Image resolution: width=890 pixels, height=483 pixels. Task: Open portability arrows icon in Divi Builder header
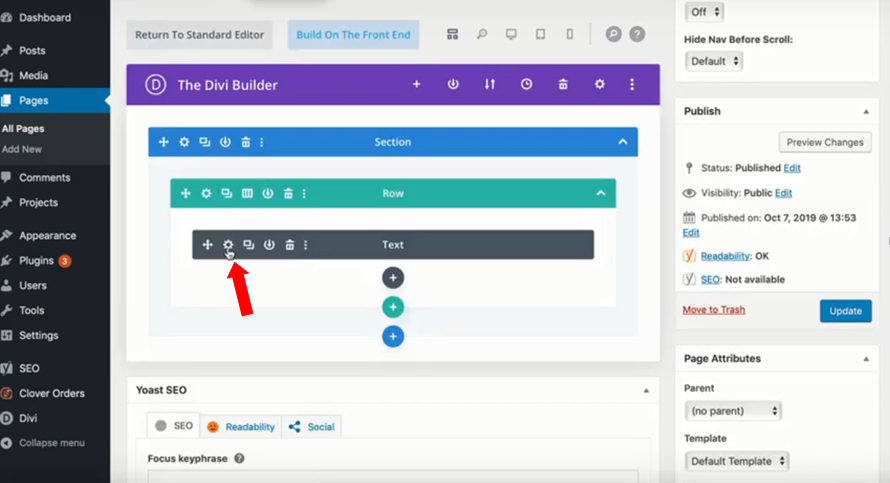[x=490, y=85]
